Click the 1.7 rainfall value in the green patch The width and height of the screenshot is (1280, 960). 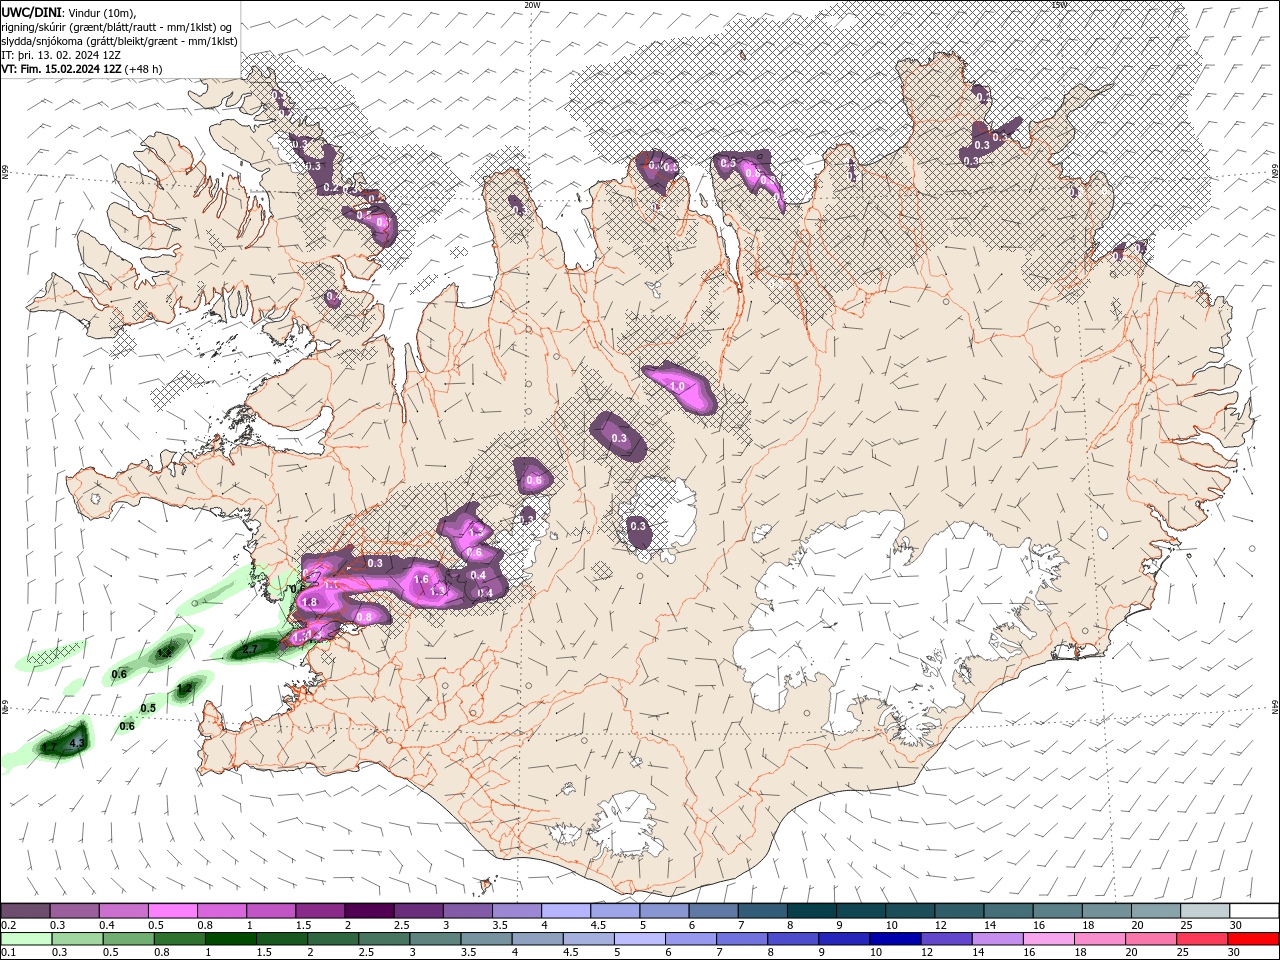click(48, 748)
